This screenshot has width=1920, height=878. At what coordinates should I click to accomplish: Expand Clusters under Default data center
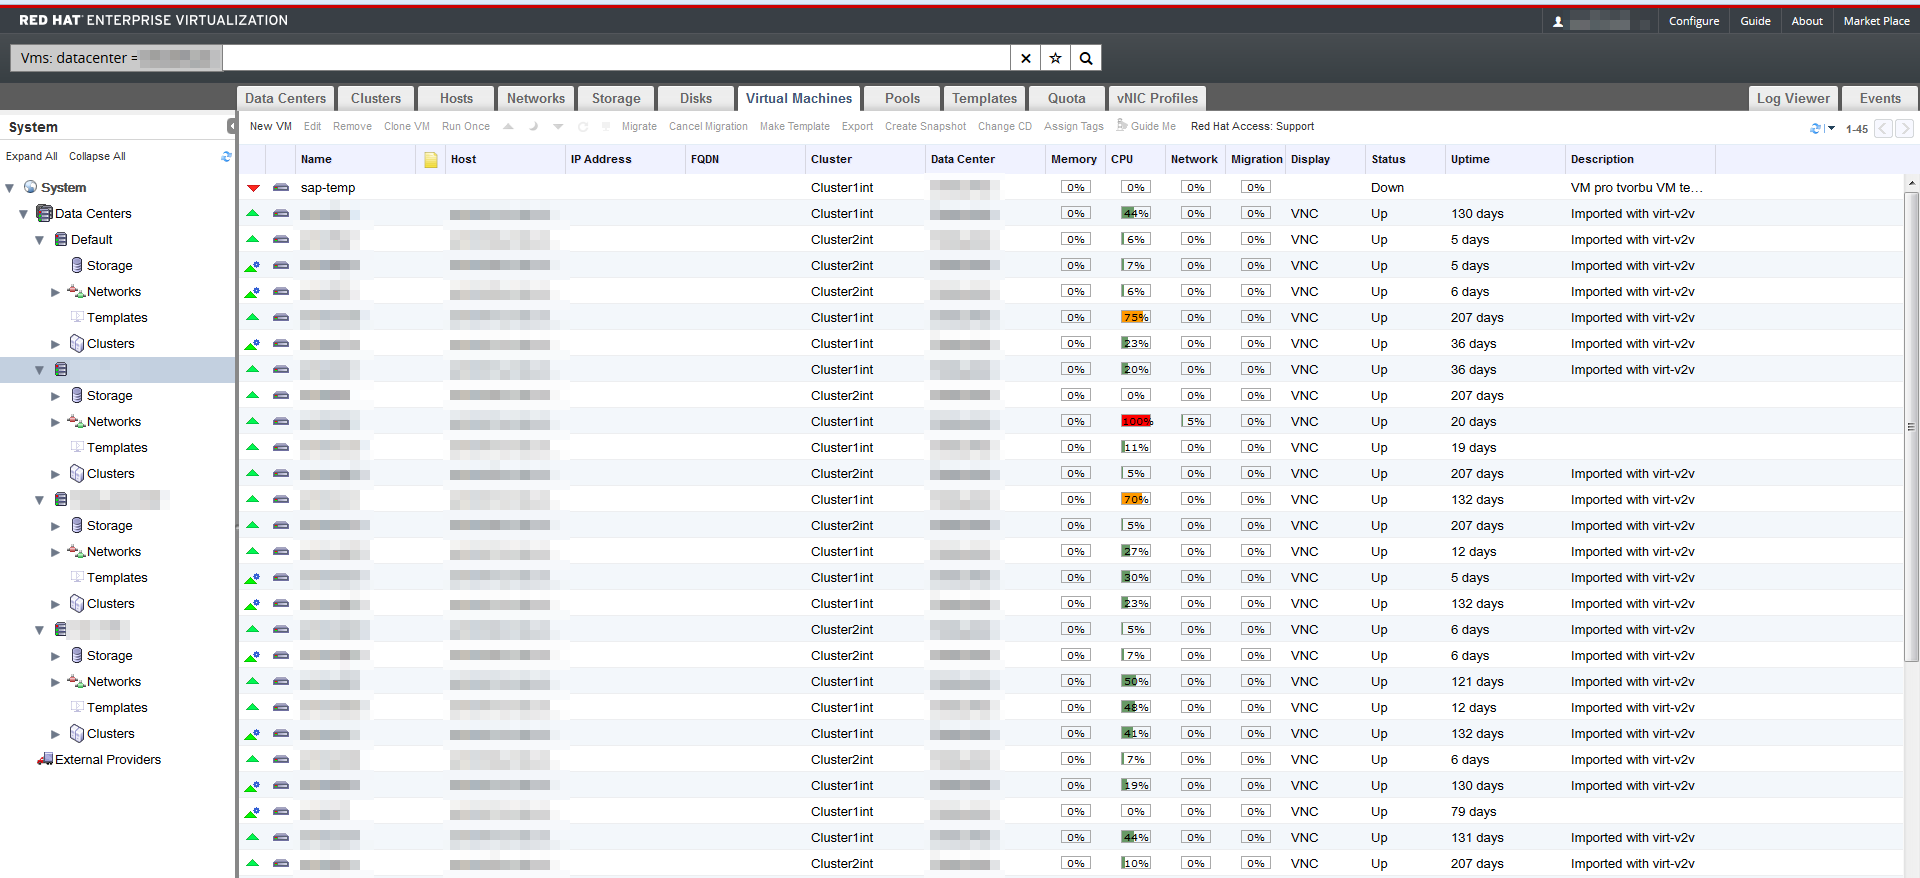[x=56, y=344]
